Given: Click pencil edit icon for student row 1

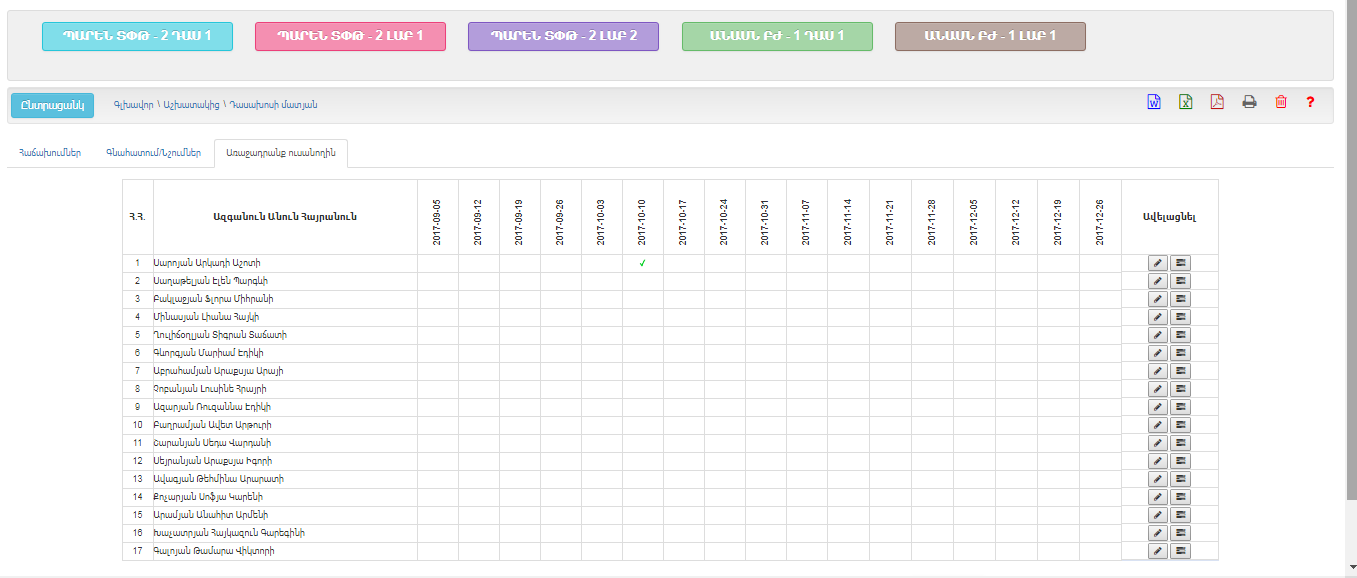Looking at the screenshot, I should (x=1158, y=263).
